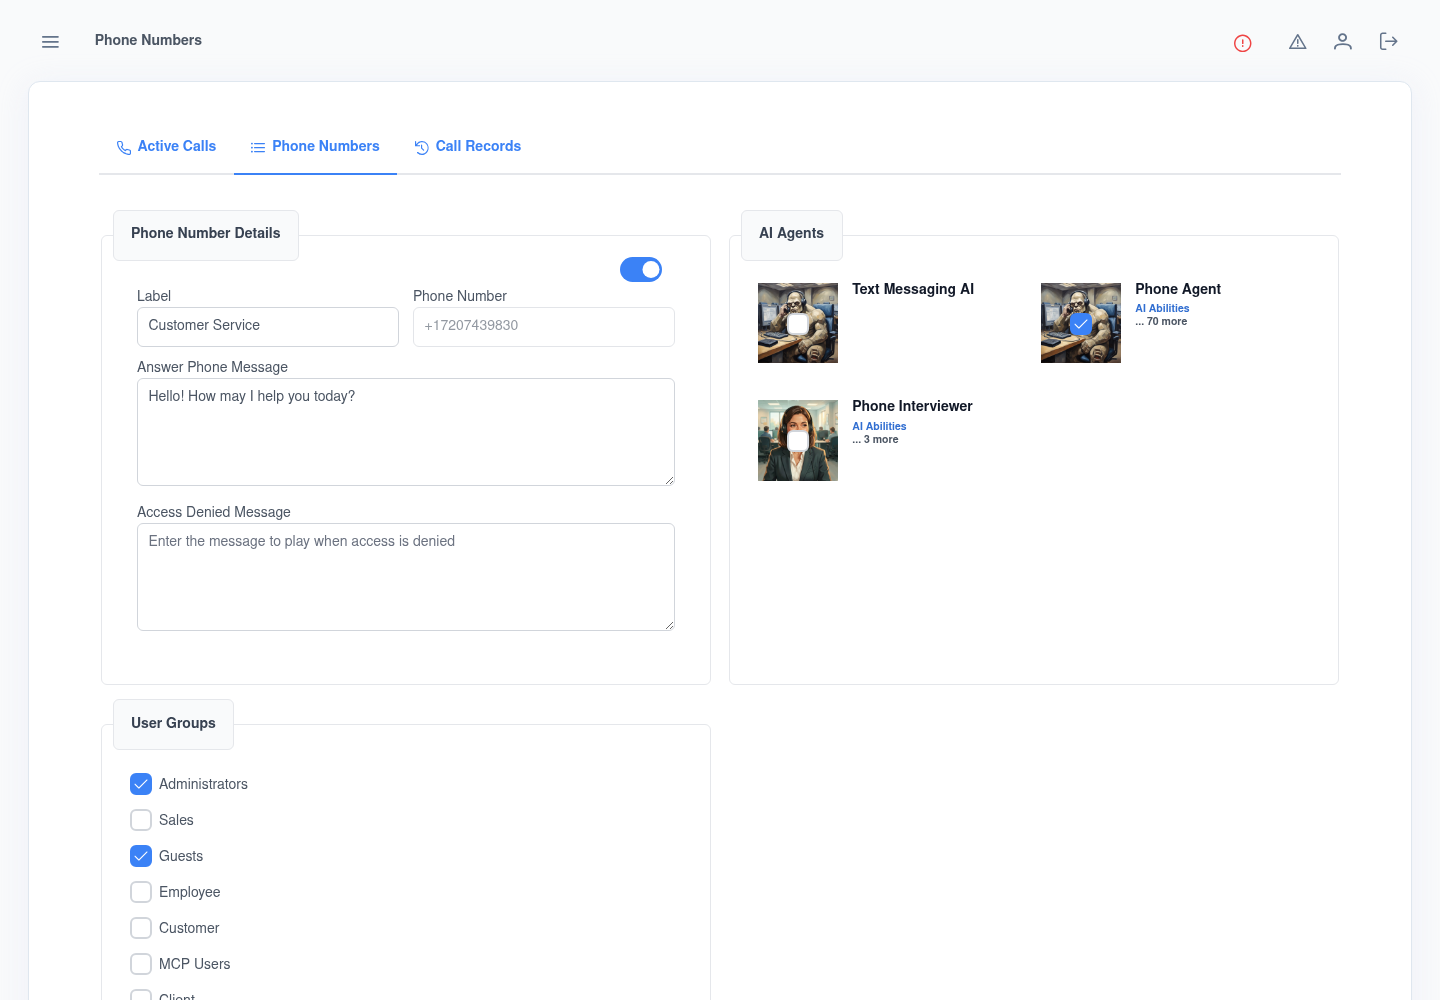Click the Access Denied Message textarea

point(406,577)
